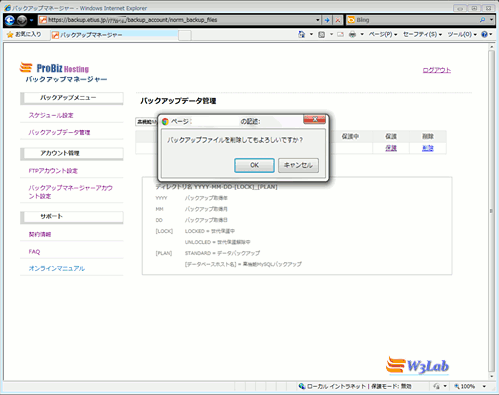Click the バックアップデータ管理 page heading
Viewport: 499px width, 395px height.
(178, 101)
